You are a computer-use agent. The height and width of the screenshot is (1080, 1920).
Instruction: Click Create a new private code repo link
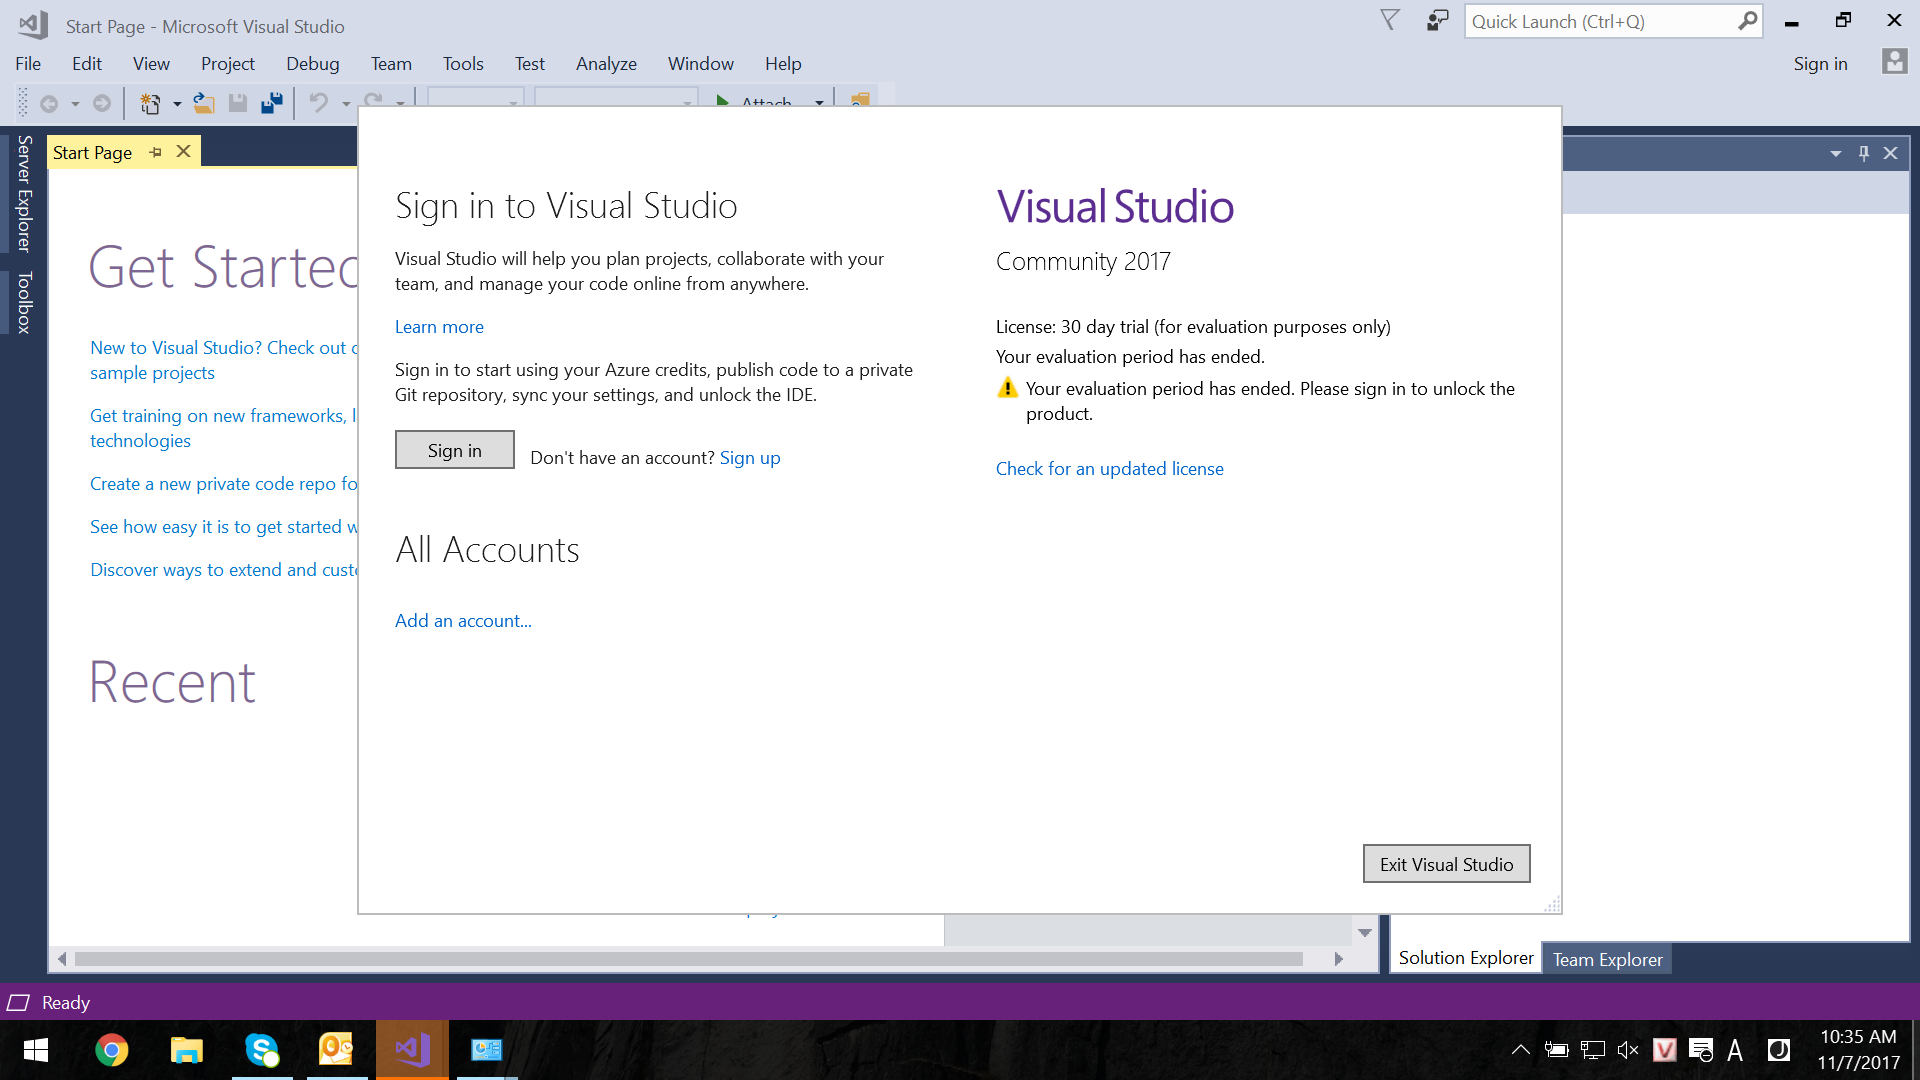coord(223,484)
